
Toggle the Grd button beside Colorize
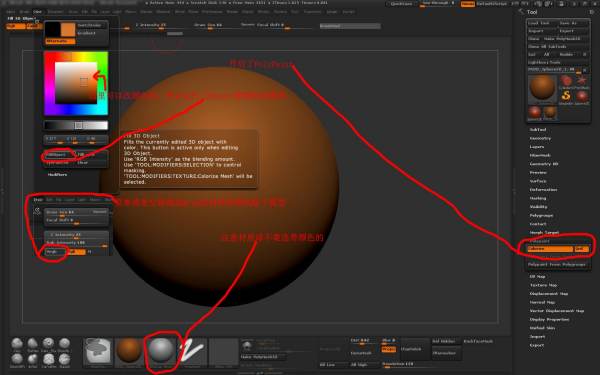pyautogui.click(x=582, y=249)
